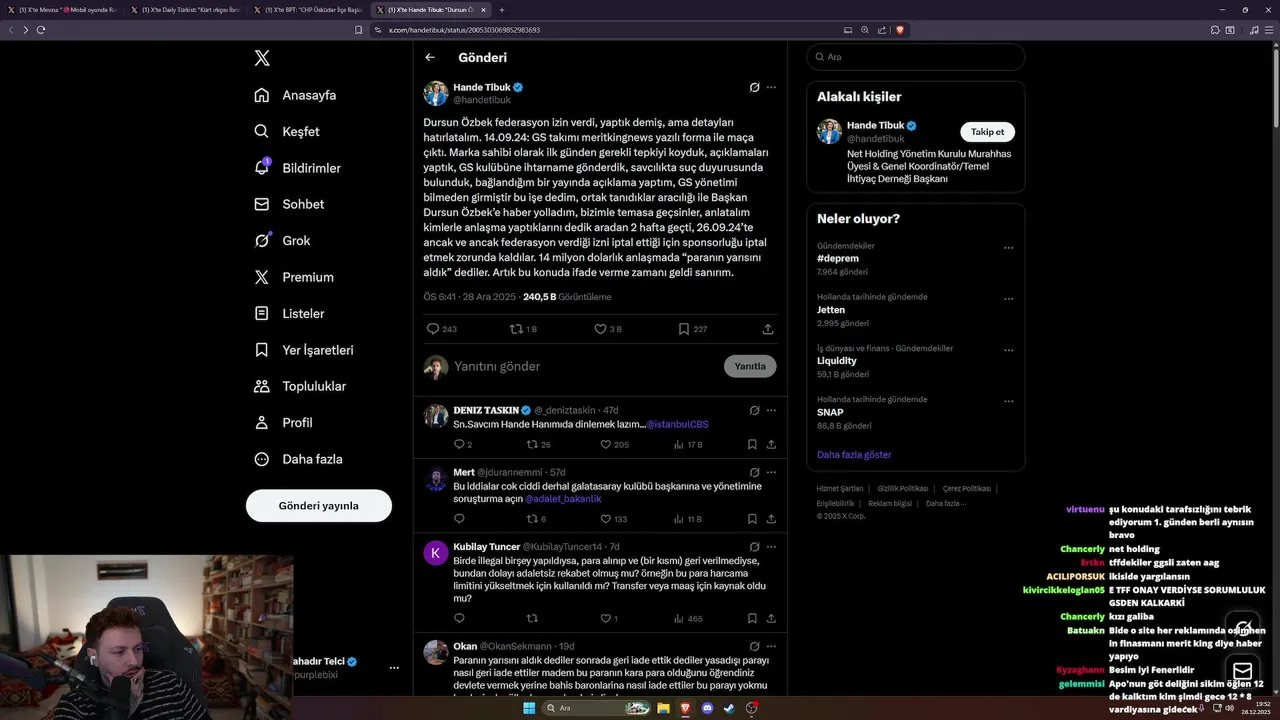Screen dimensions: 1280x720
Task: Open the @istanbulCBS mention link
Action: (677, 424)
